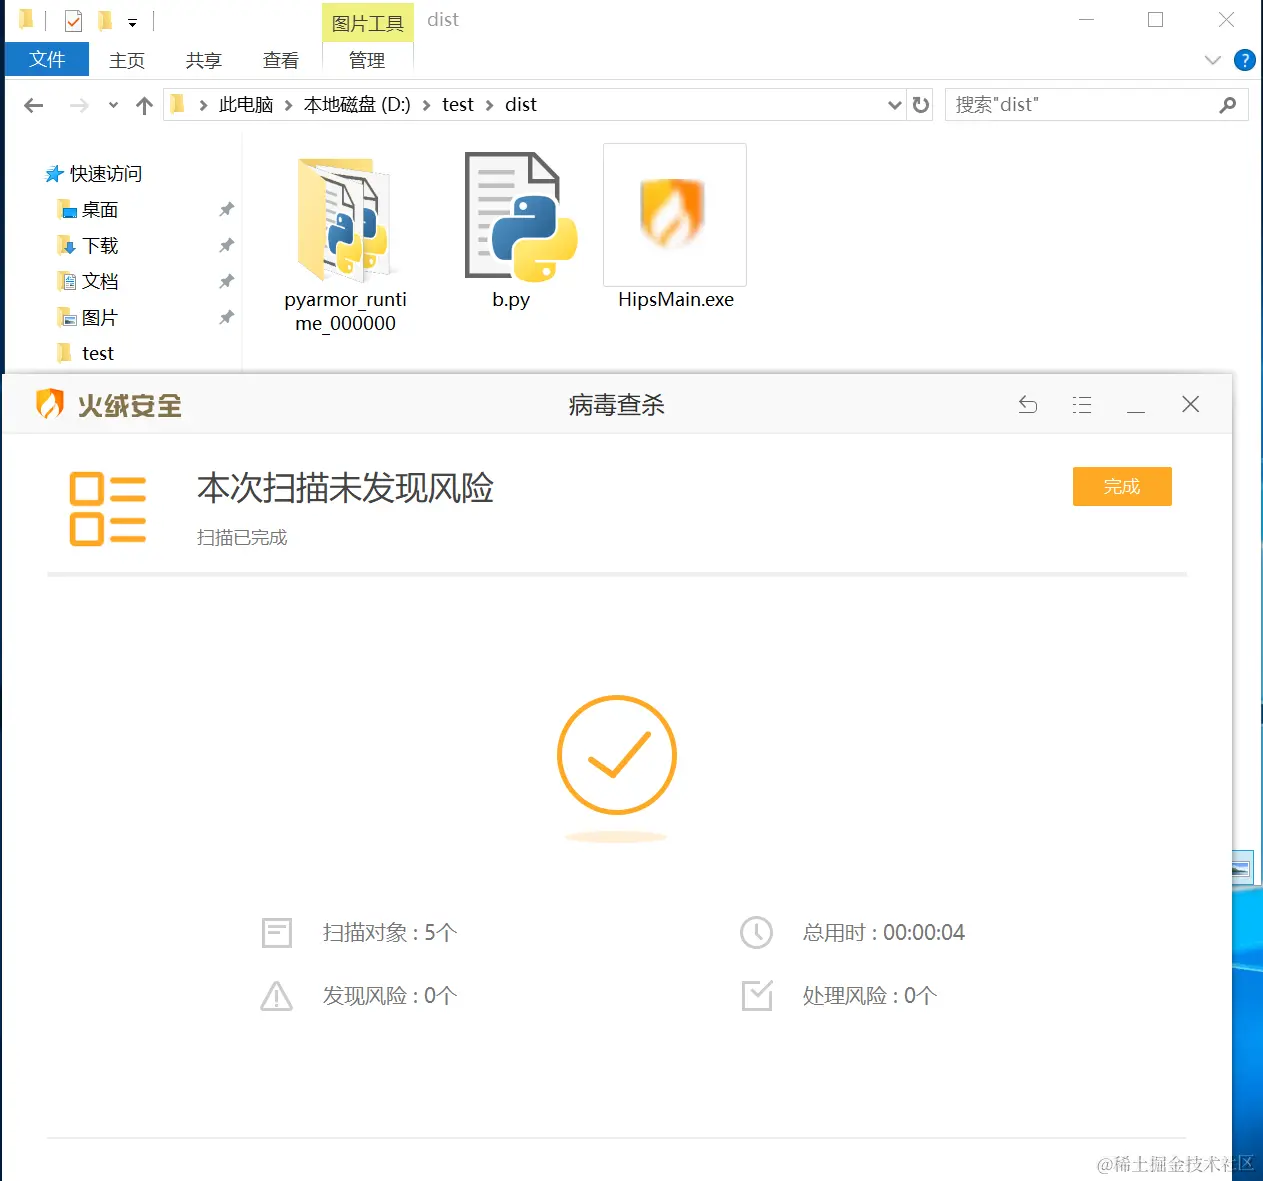This screenshot has height=1181, width=1263.
Task: Open 下载 in quick access
Action: click(88, 246)
